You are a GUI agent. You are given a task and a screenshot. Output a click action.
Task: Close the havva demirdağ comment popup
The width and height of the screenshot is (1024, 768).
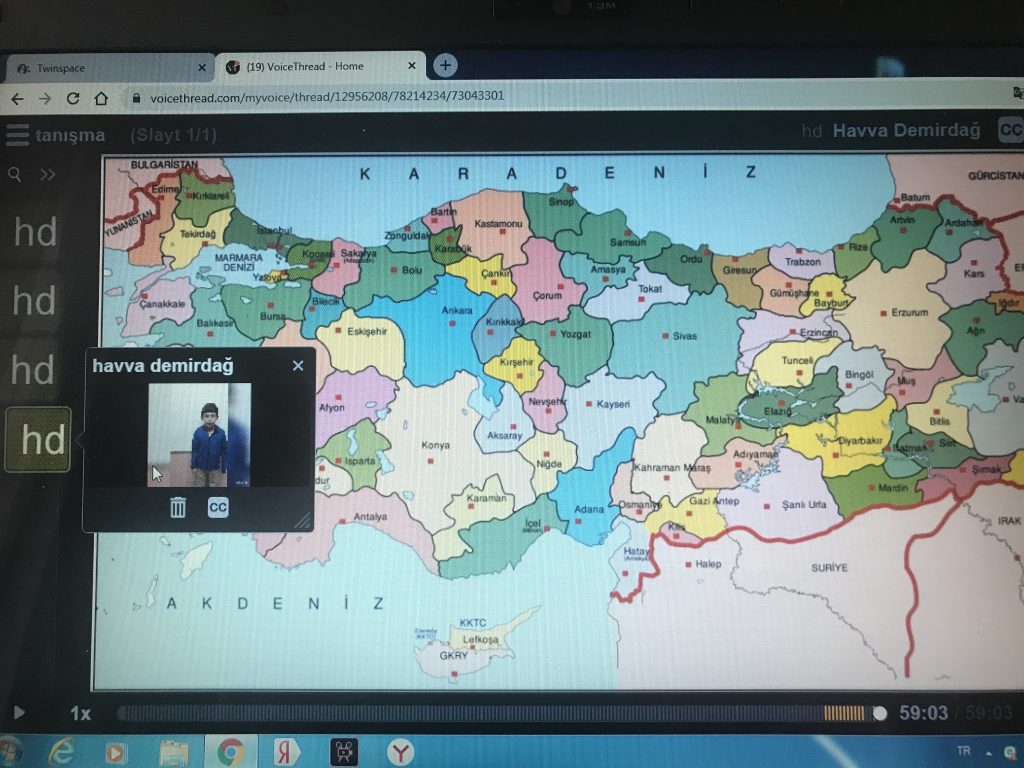click(x=297, y=366)
